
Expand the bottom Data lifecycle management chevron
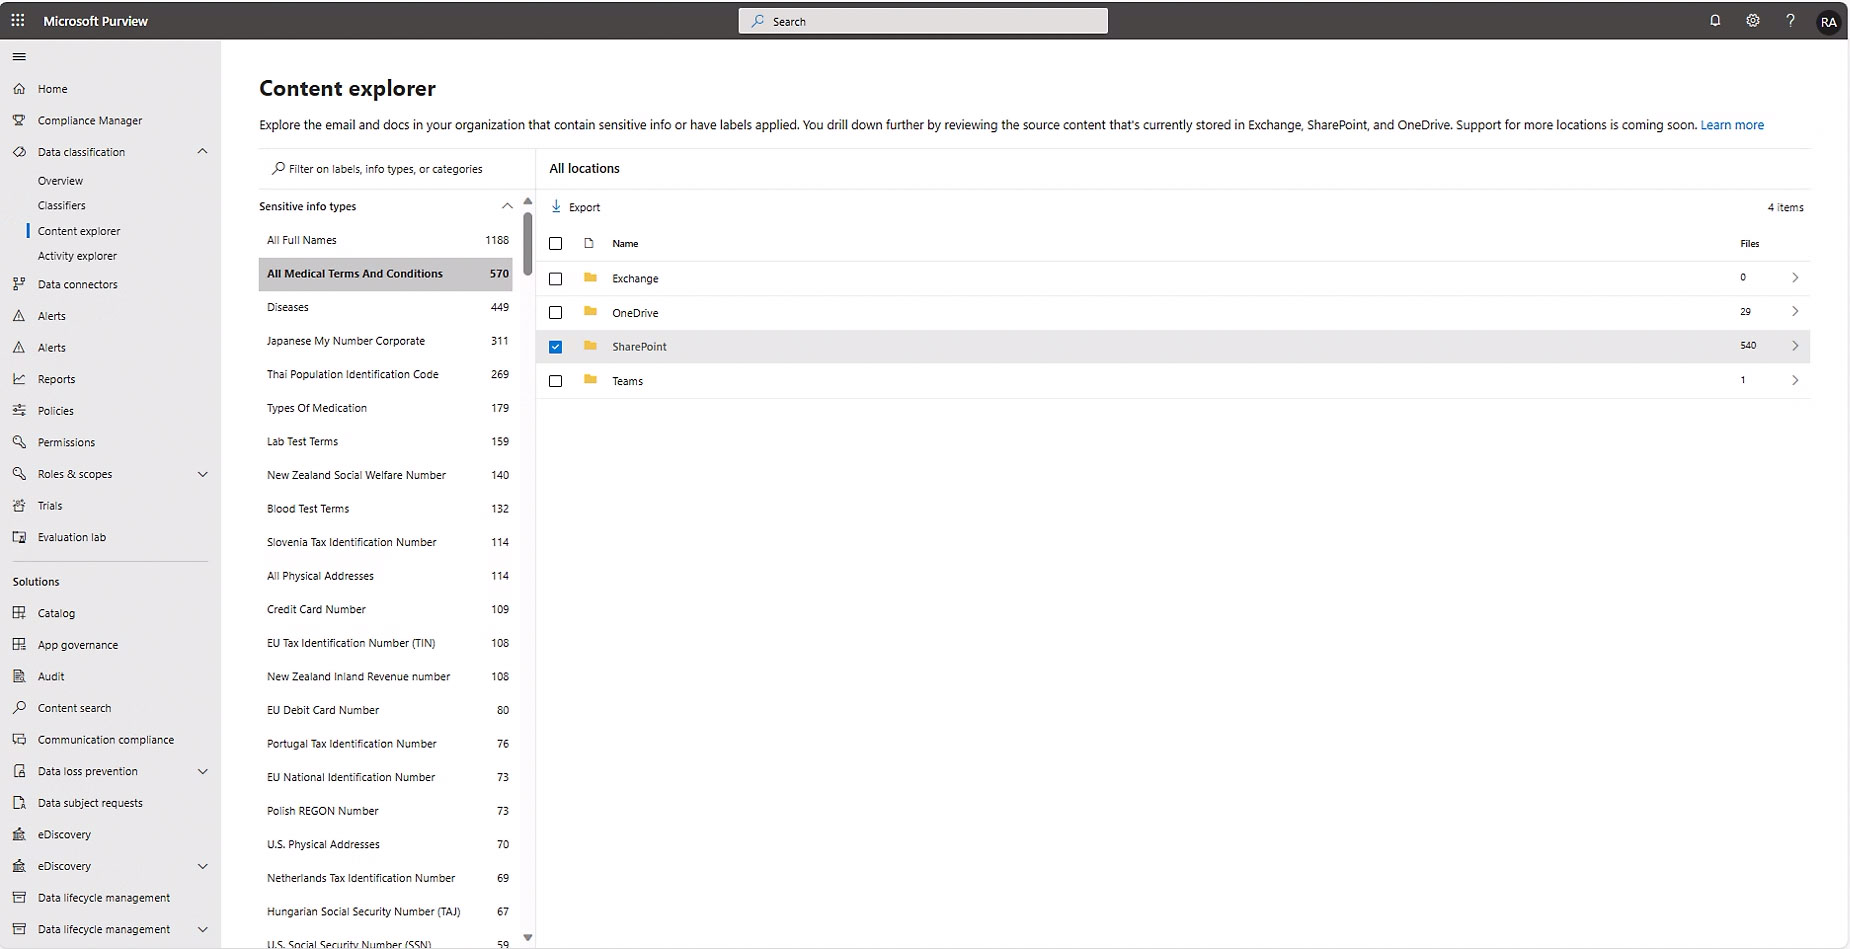click(203, 929)
